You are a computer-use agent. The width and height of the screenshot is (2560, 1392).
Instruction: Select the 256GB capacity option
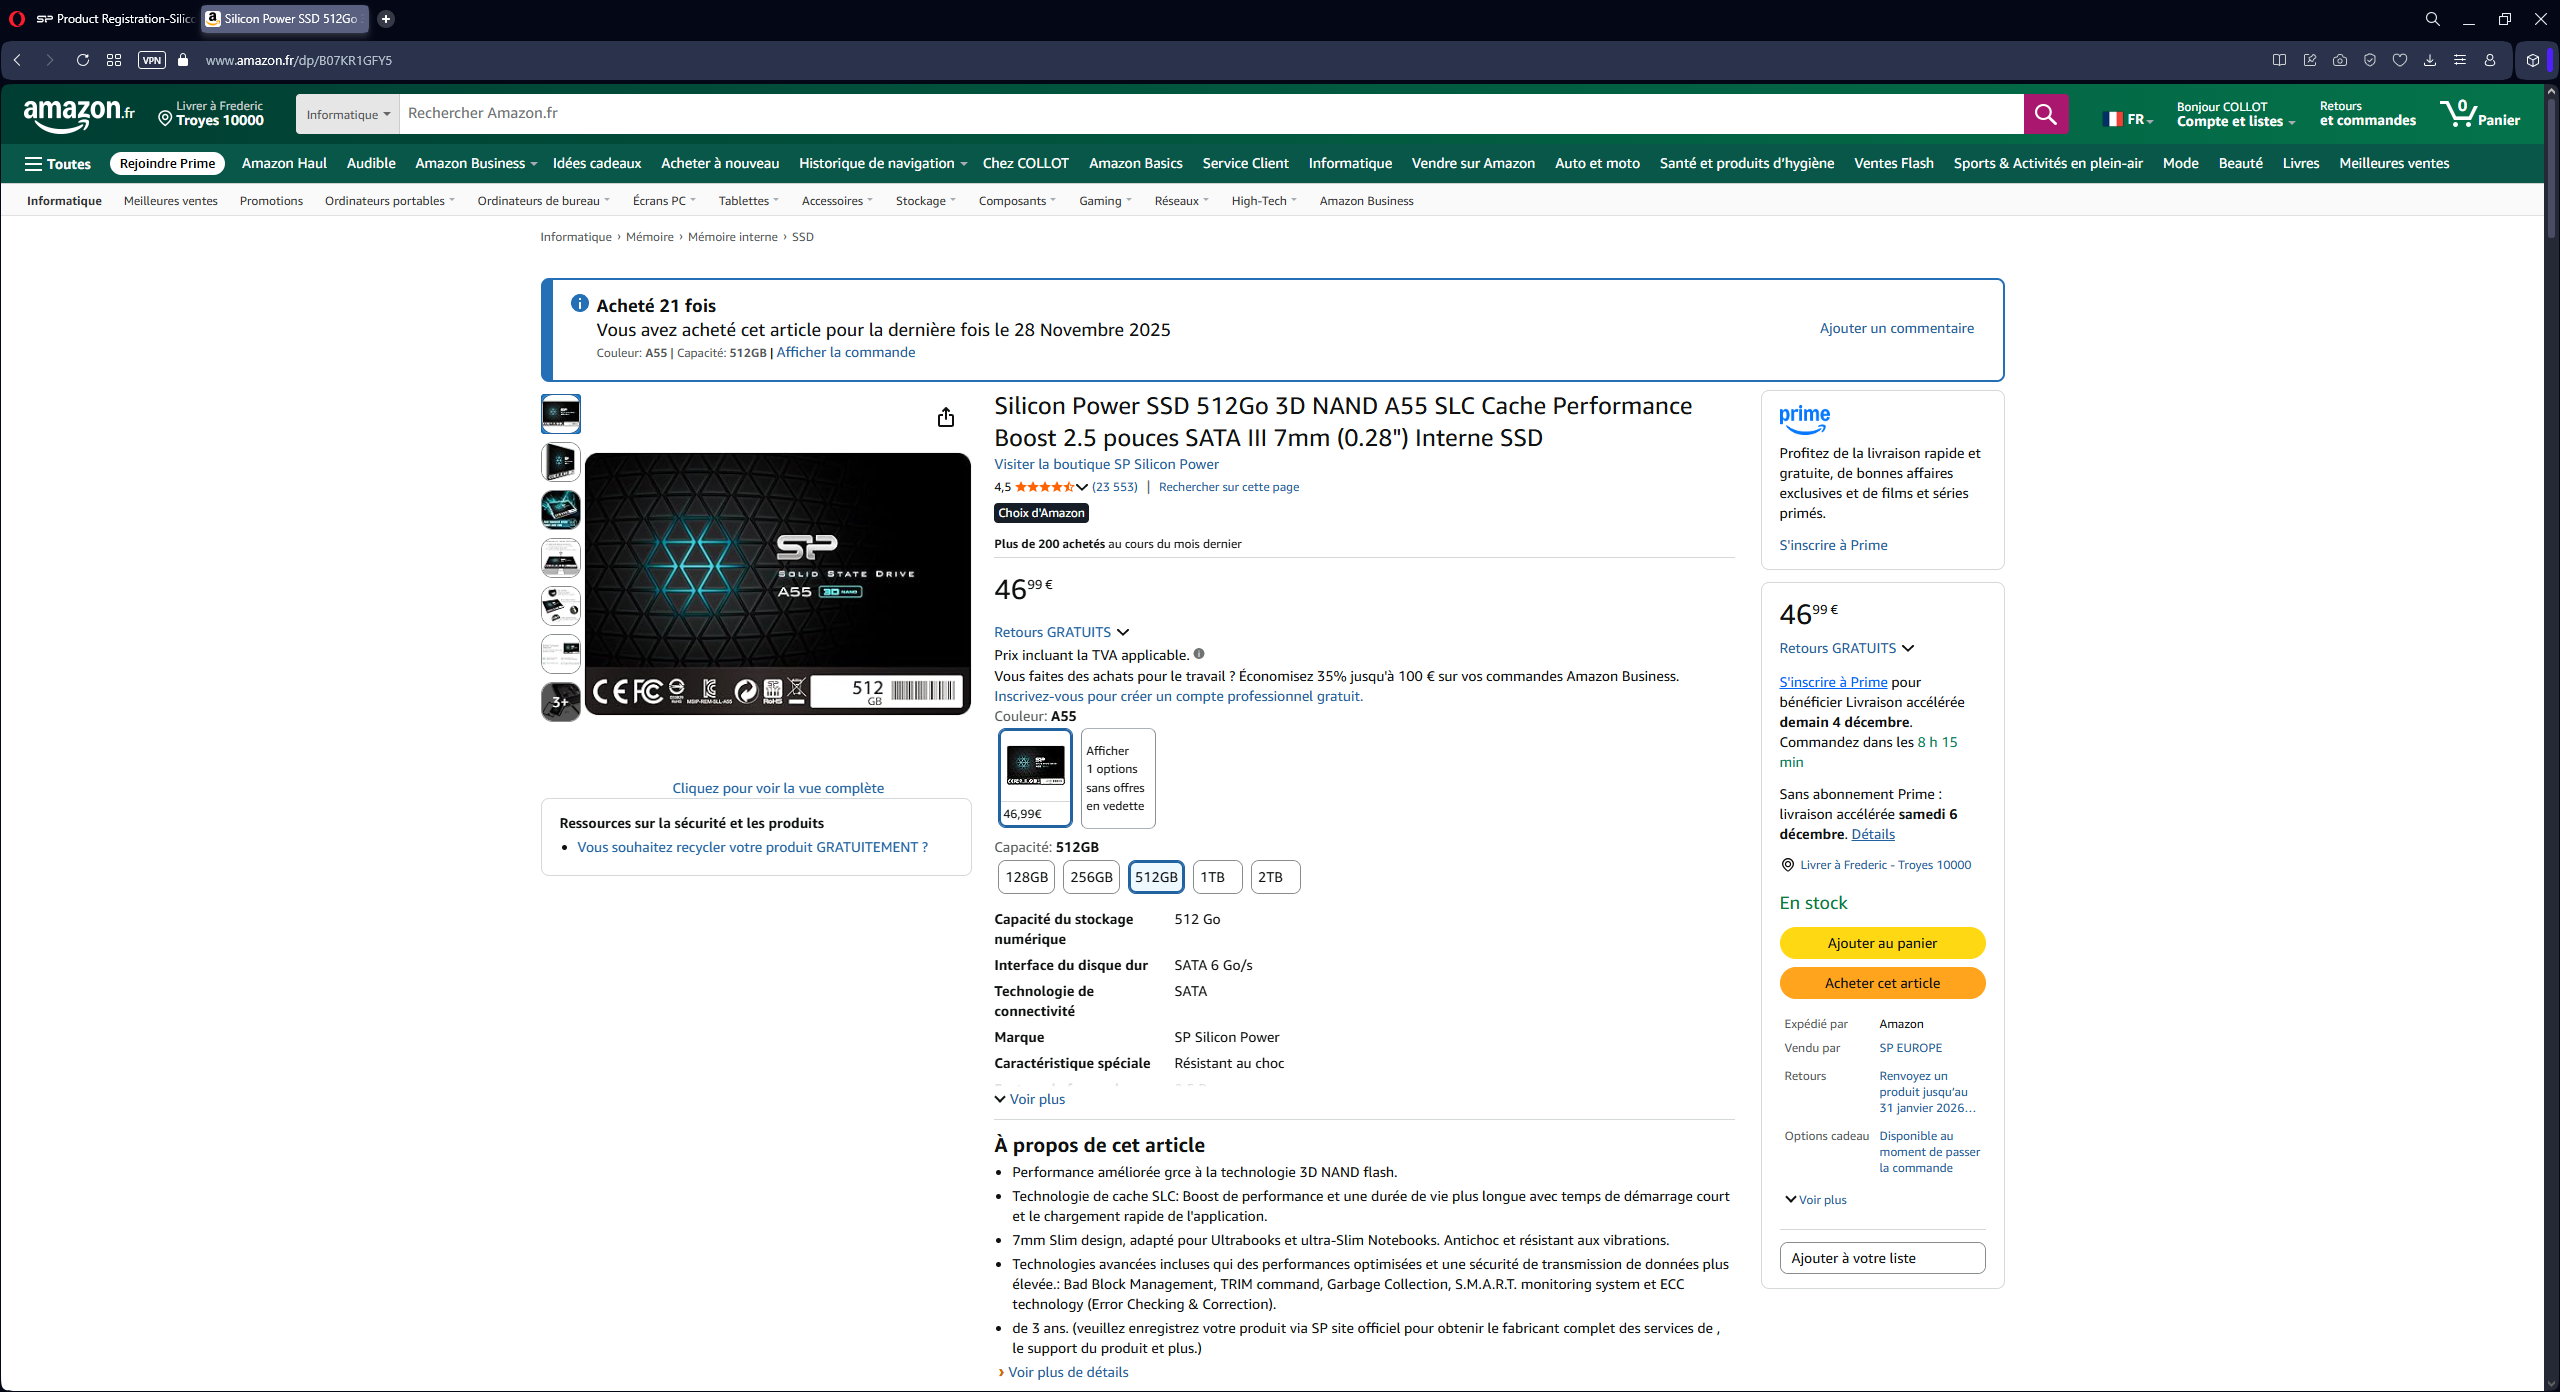1090,877
